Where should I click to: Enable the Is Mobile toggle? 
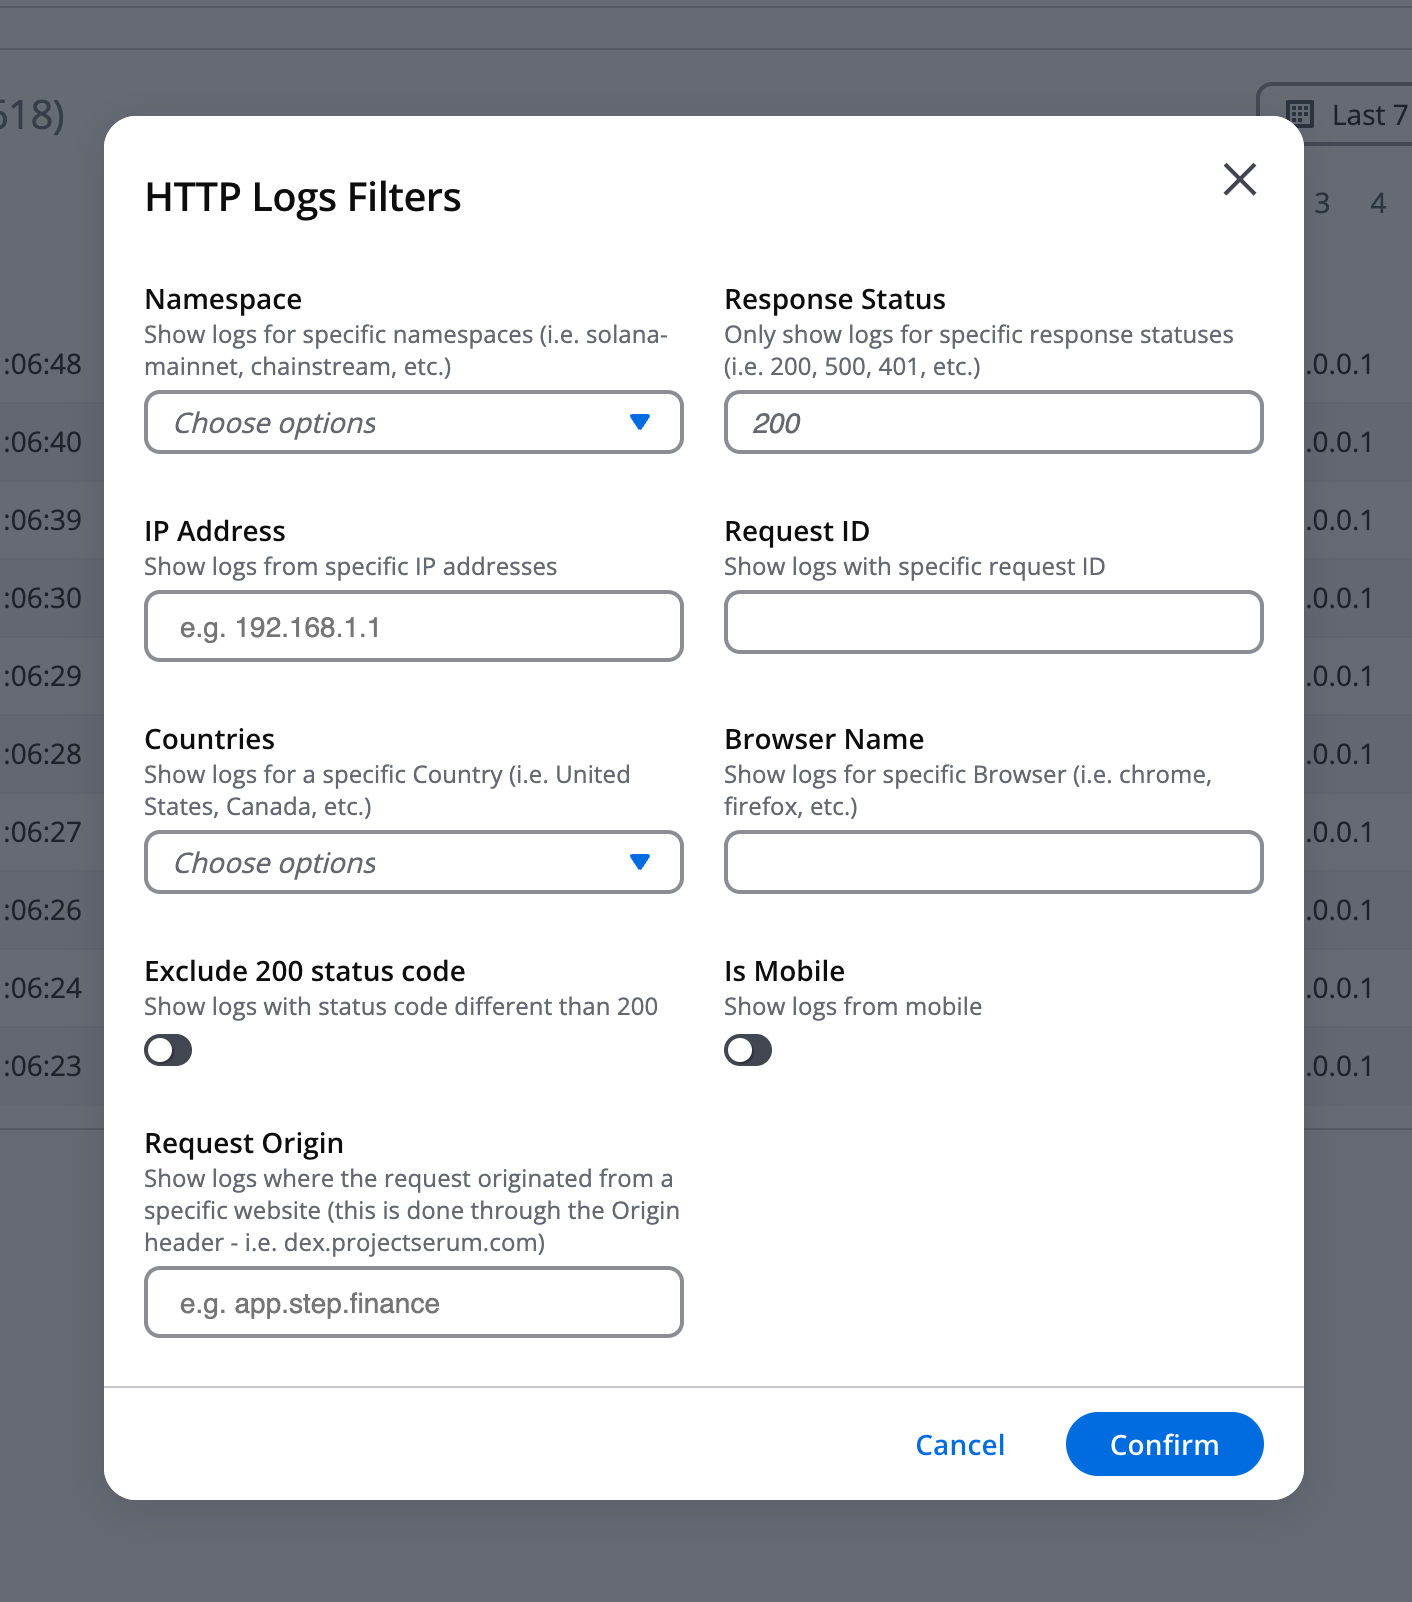pyautogui.click(x=747, y=1049)
